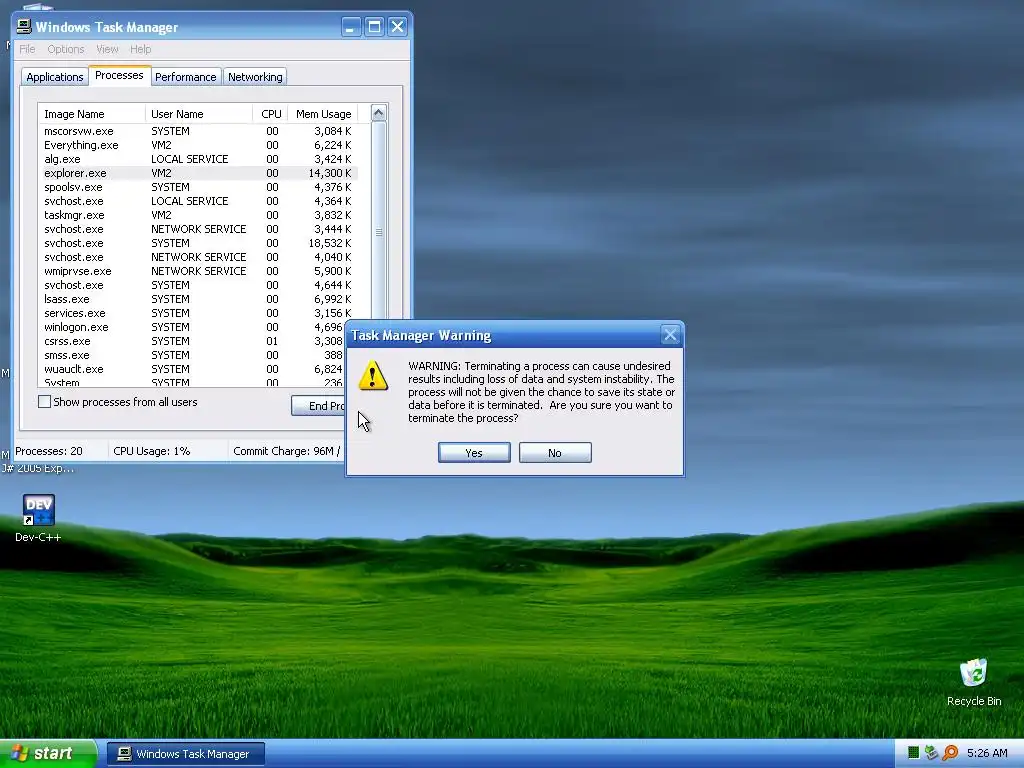Viewport: 1024px width, 768px height.
Task: Cancel termination with the No button
Action: coord(555,453)
